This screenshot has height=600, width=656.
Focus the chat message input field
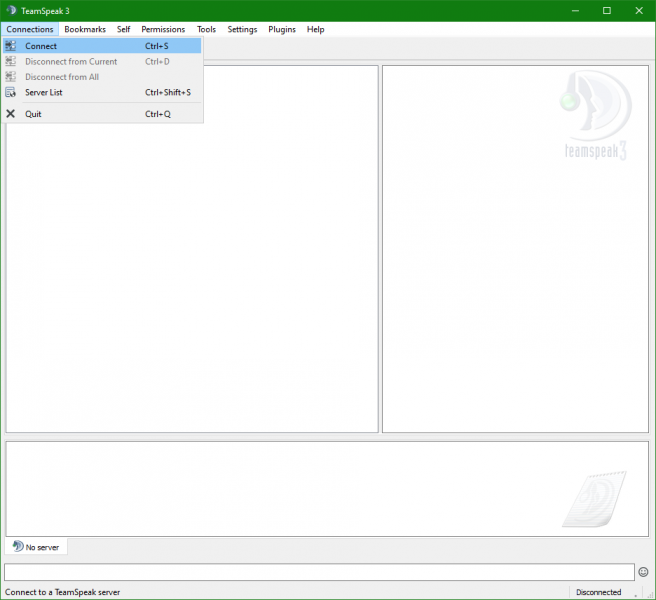click(x=319, y=572)
